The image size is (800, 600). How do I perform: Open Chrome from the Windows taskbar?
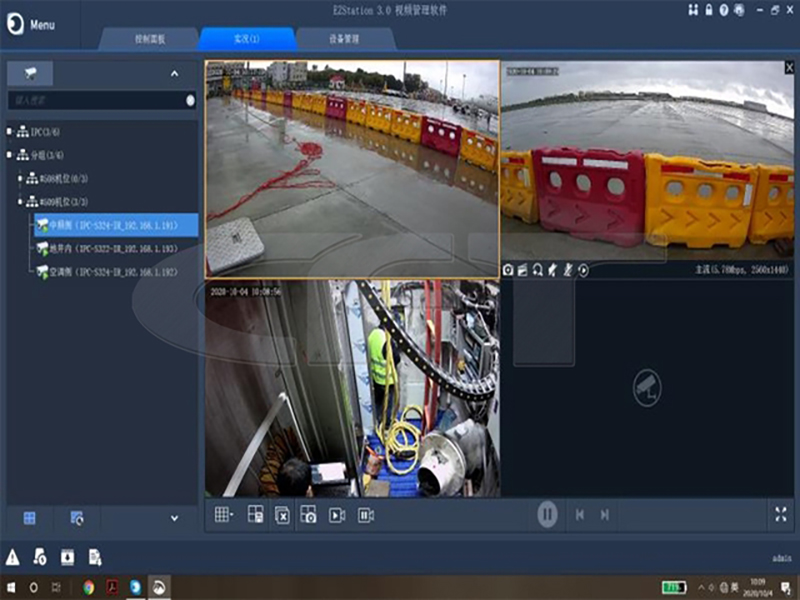pyautogui.click(x=89, y=587)
